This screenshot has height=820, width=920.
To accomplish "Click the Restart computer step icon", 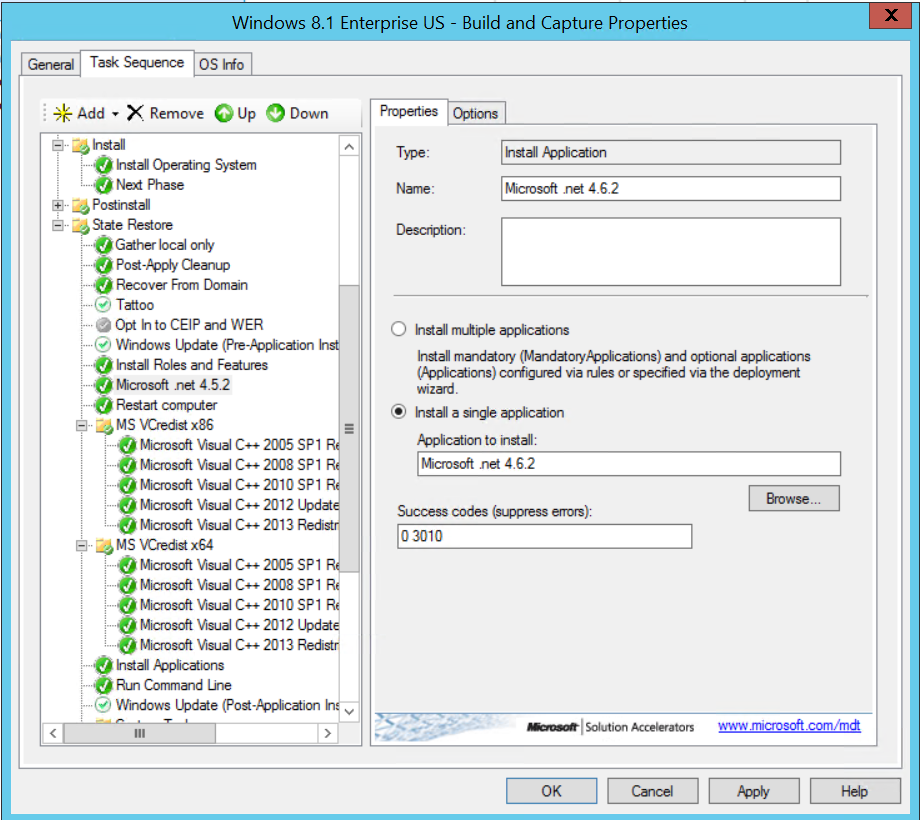I will [x=103, y=405].
